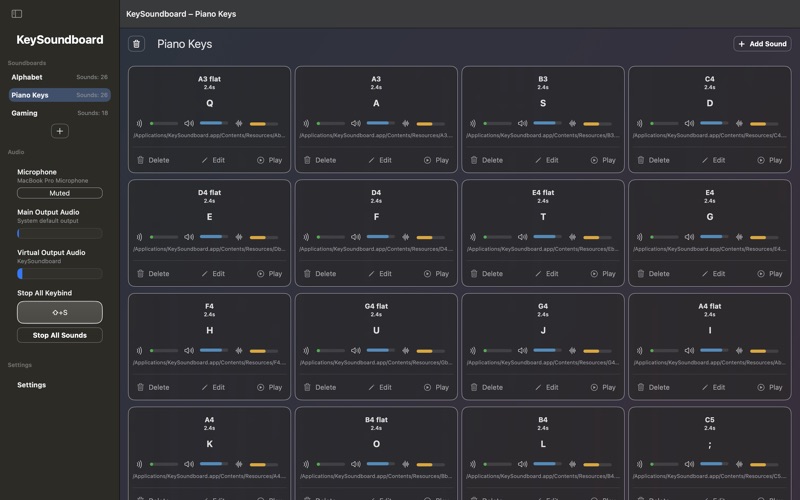Click the speaker volume icon on E4 card
The image size is (800, 500).
[x=689, y=237]
